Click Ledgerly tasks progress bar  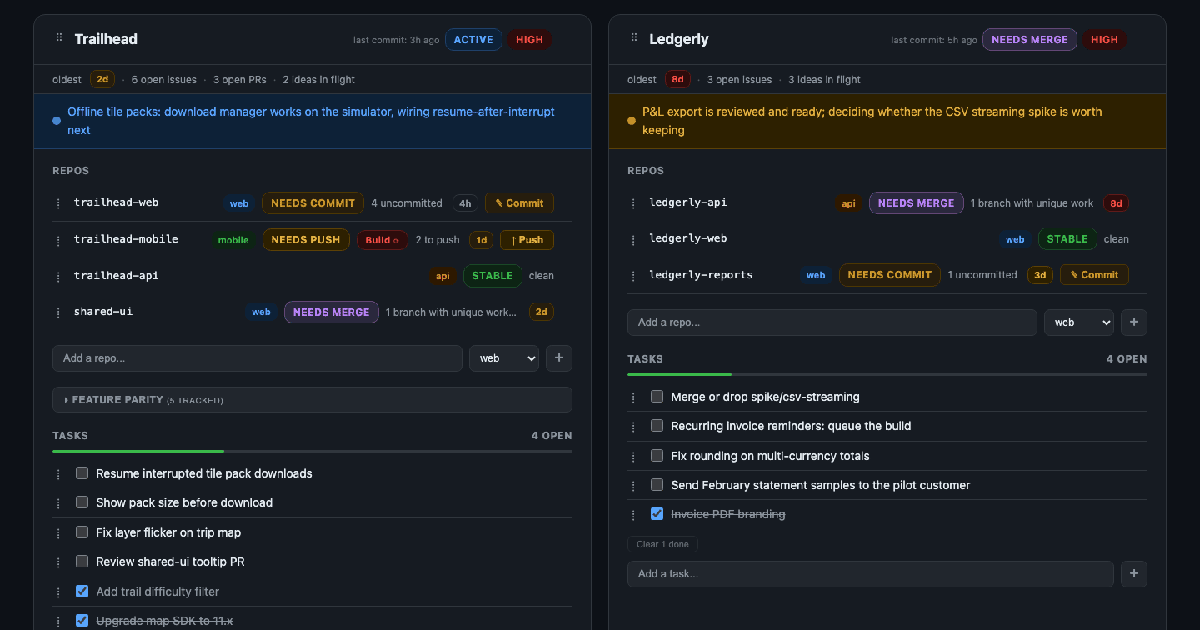887,375
